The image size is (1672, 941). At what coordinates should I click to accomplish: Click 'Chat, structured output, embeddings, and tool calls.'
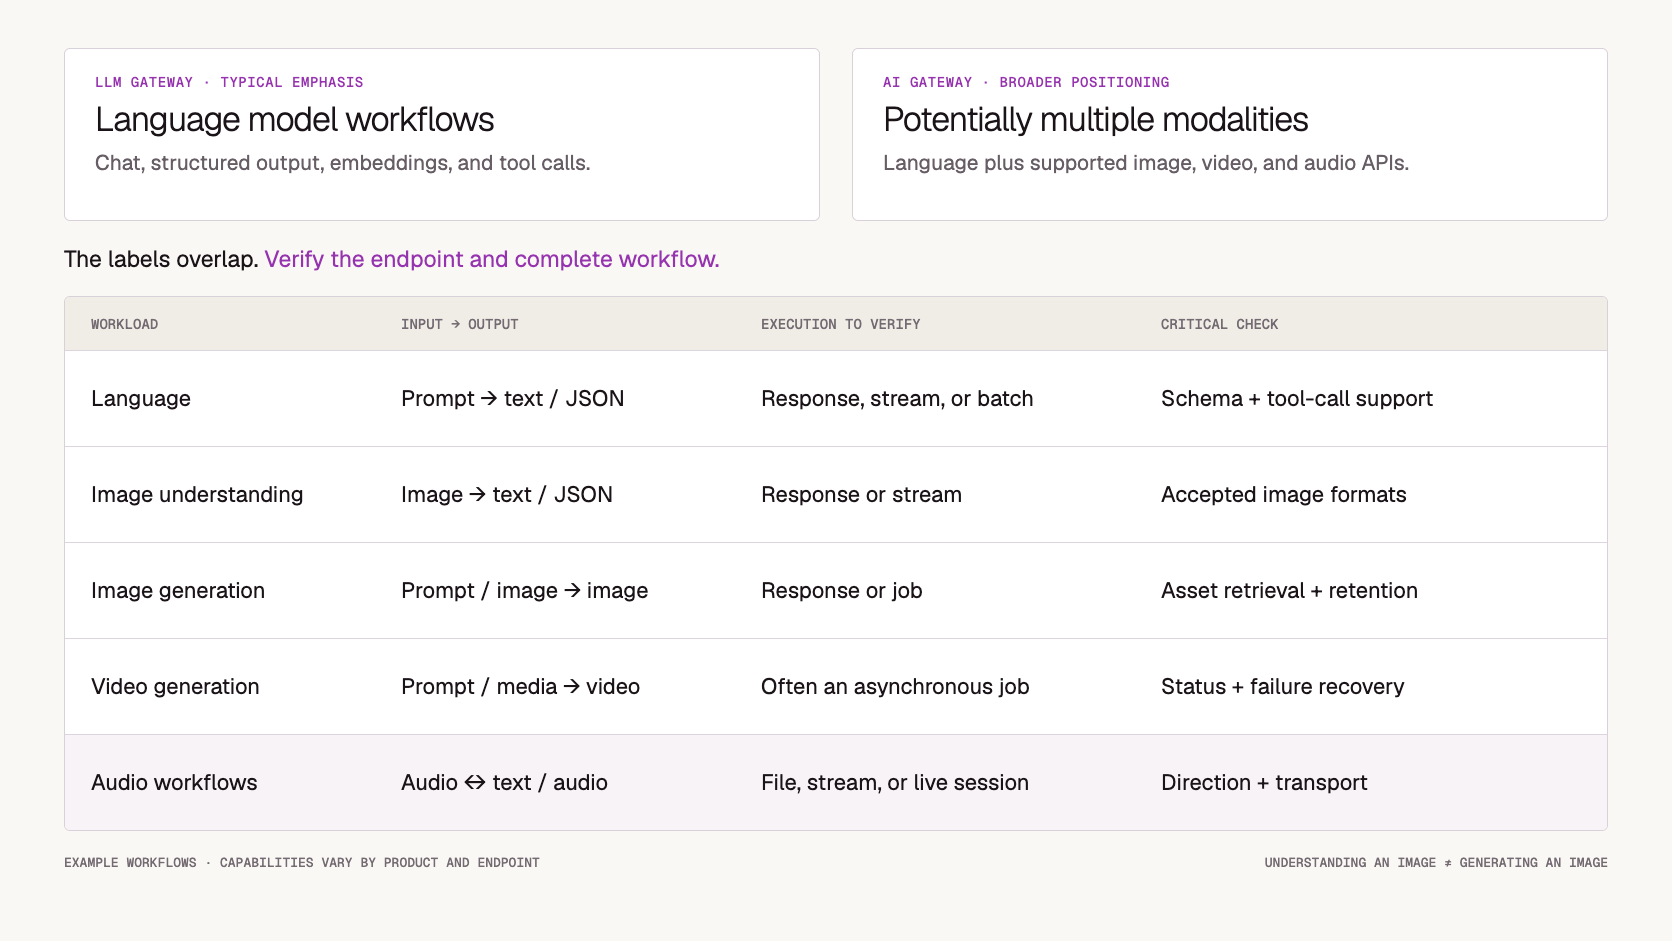(x=342, y=163)
